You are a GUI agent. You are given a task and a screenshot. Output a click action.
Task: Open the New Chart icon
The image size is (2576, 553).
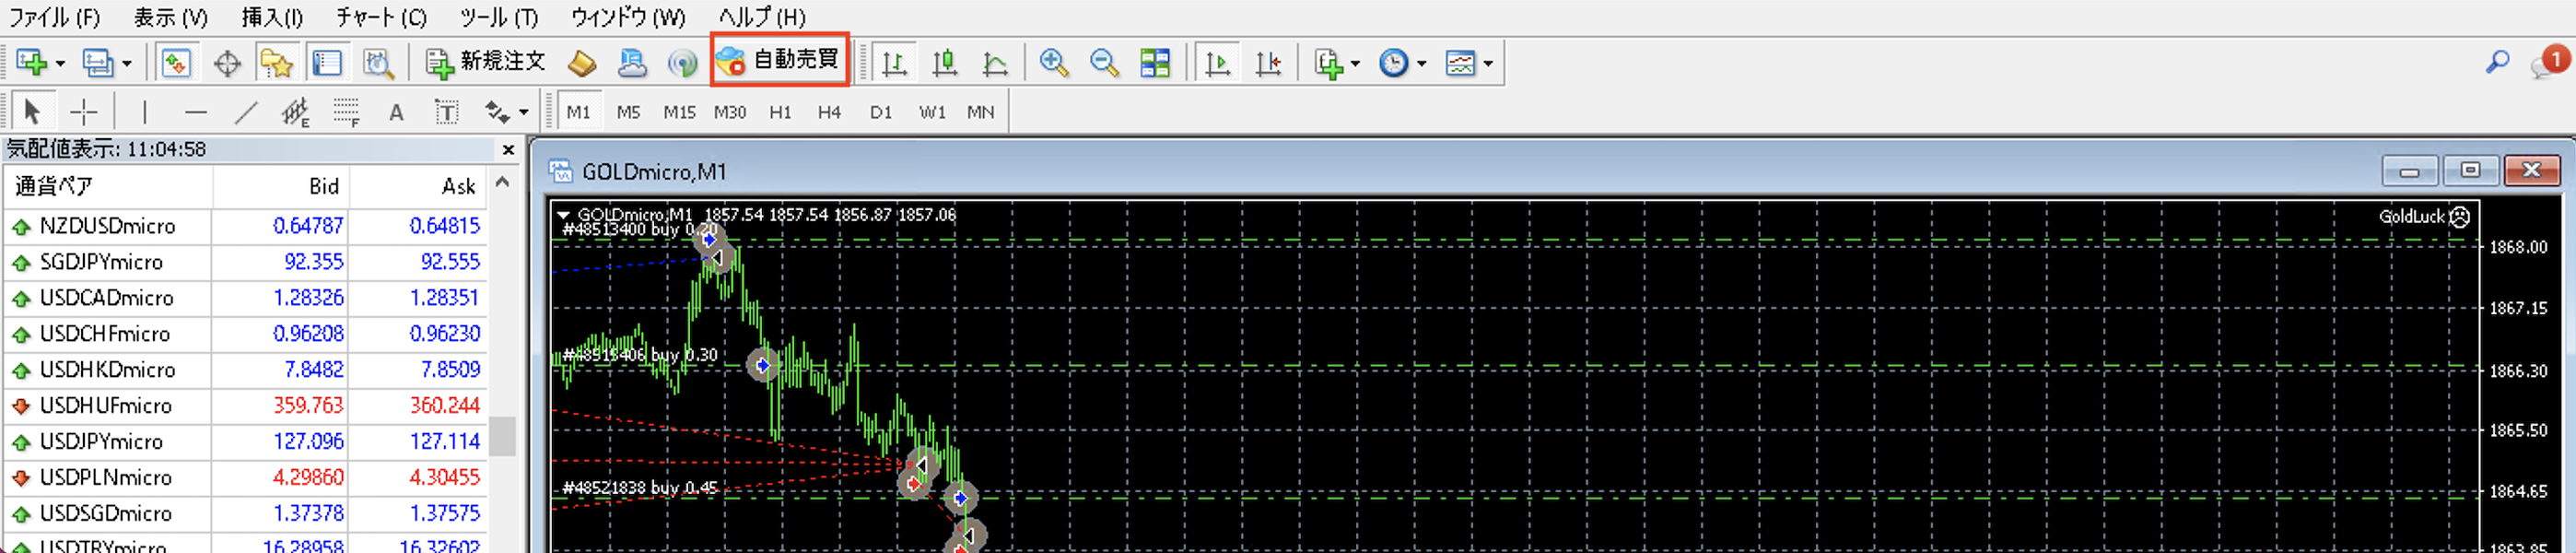[x=32, y=63]
